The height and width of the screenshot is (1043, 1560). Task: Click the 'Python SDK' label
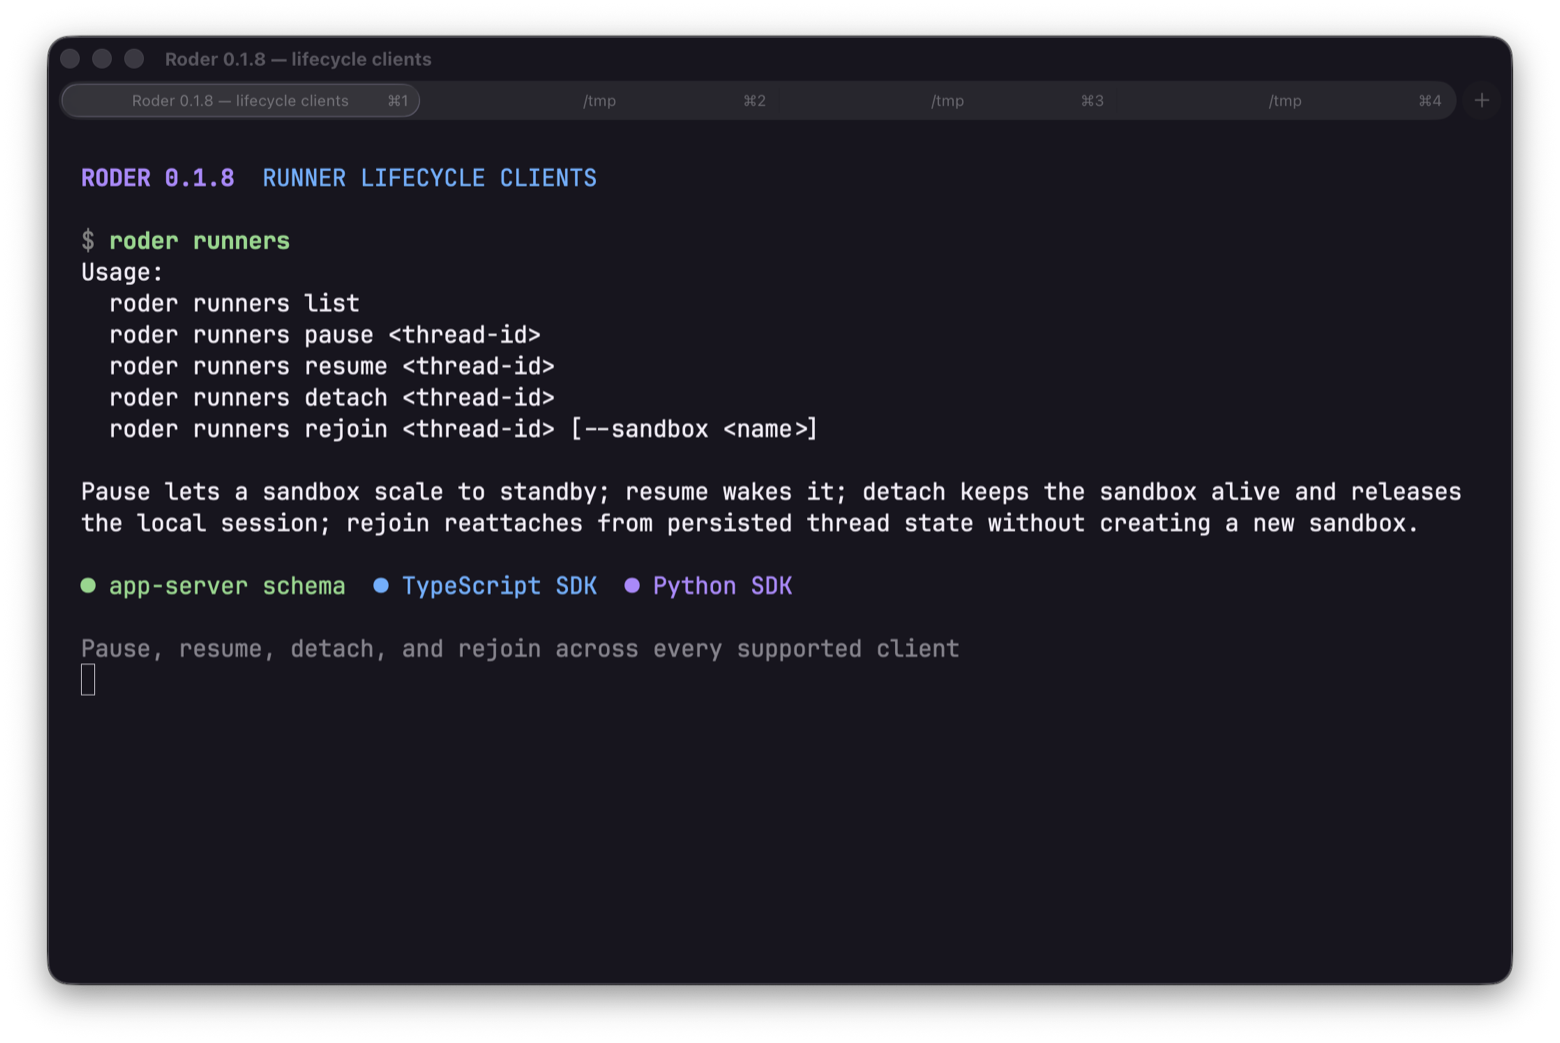coord(722,586)
